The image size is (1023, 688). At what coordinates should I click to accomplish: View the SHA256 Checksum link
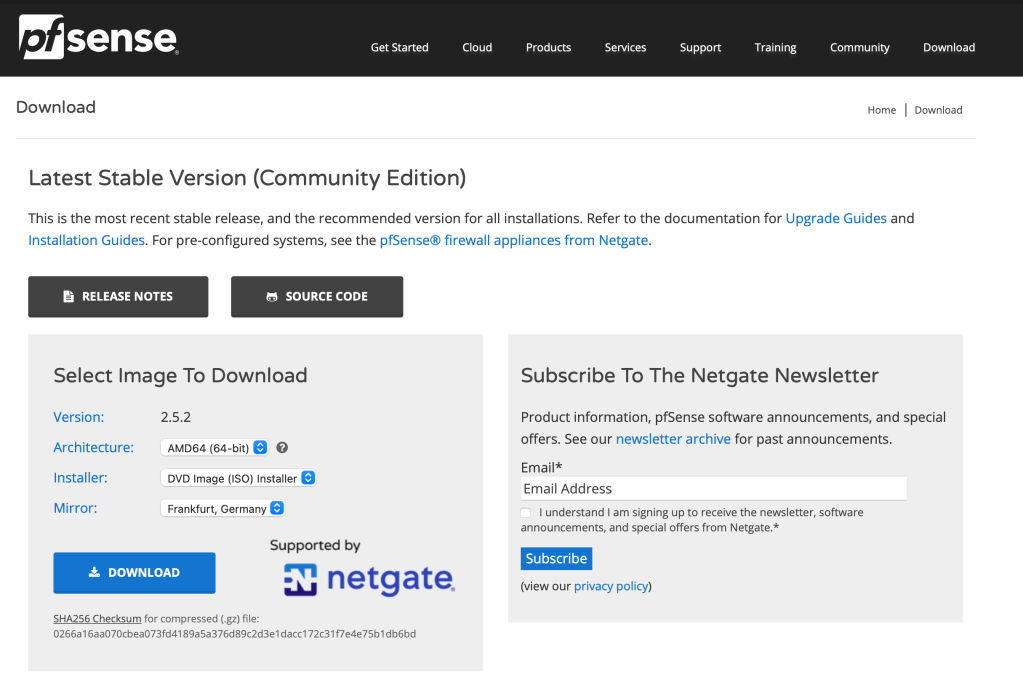point(97,619)
